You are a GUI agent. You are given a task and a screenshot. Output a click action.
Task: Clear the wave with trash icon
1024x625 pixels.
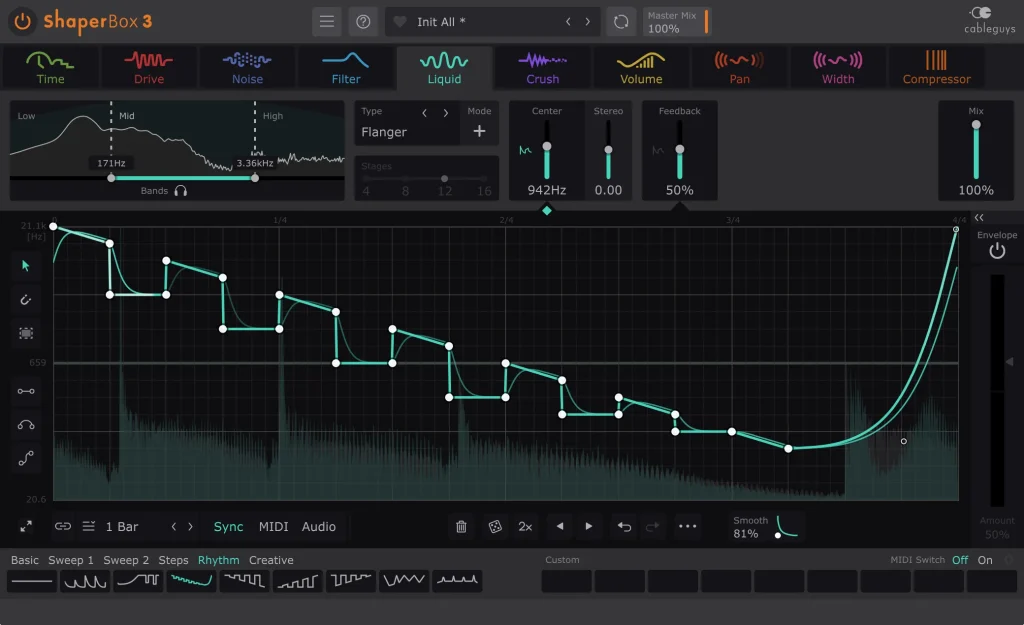pos(461,526)
